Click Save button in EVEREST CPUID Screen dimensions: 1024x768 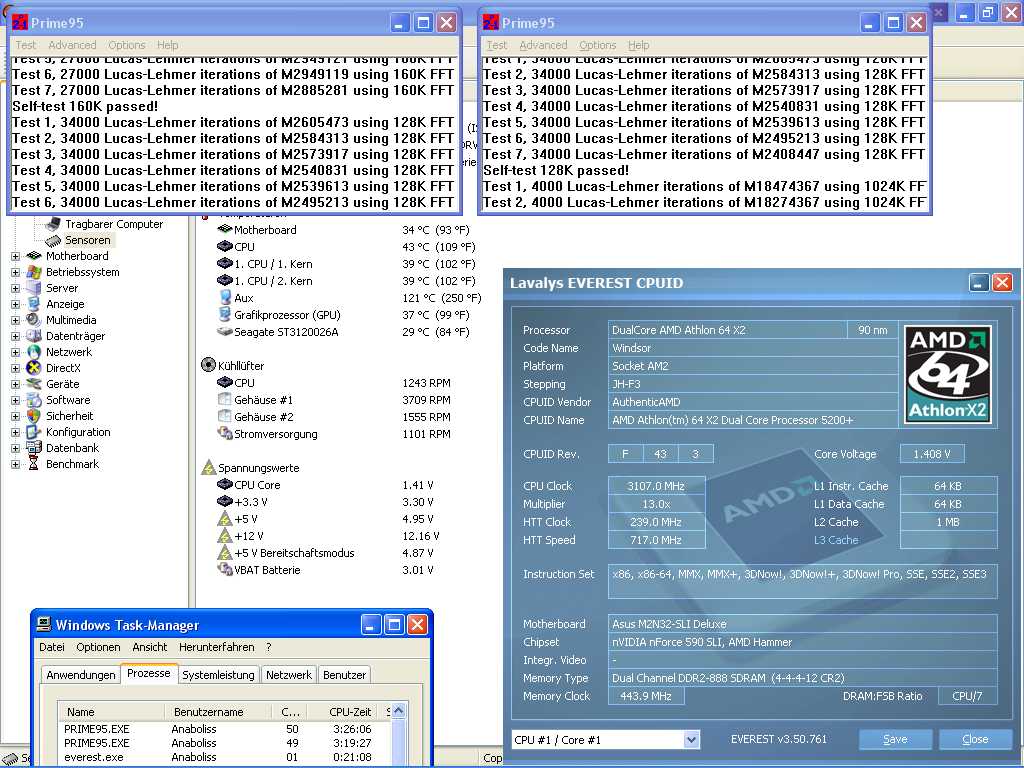click(895, 739)
